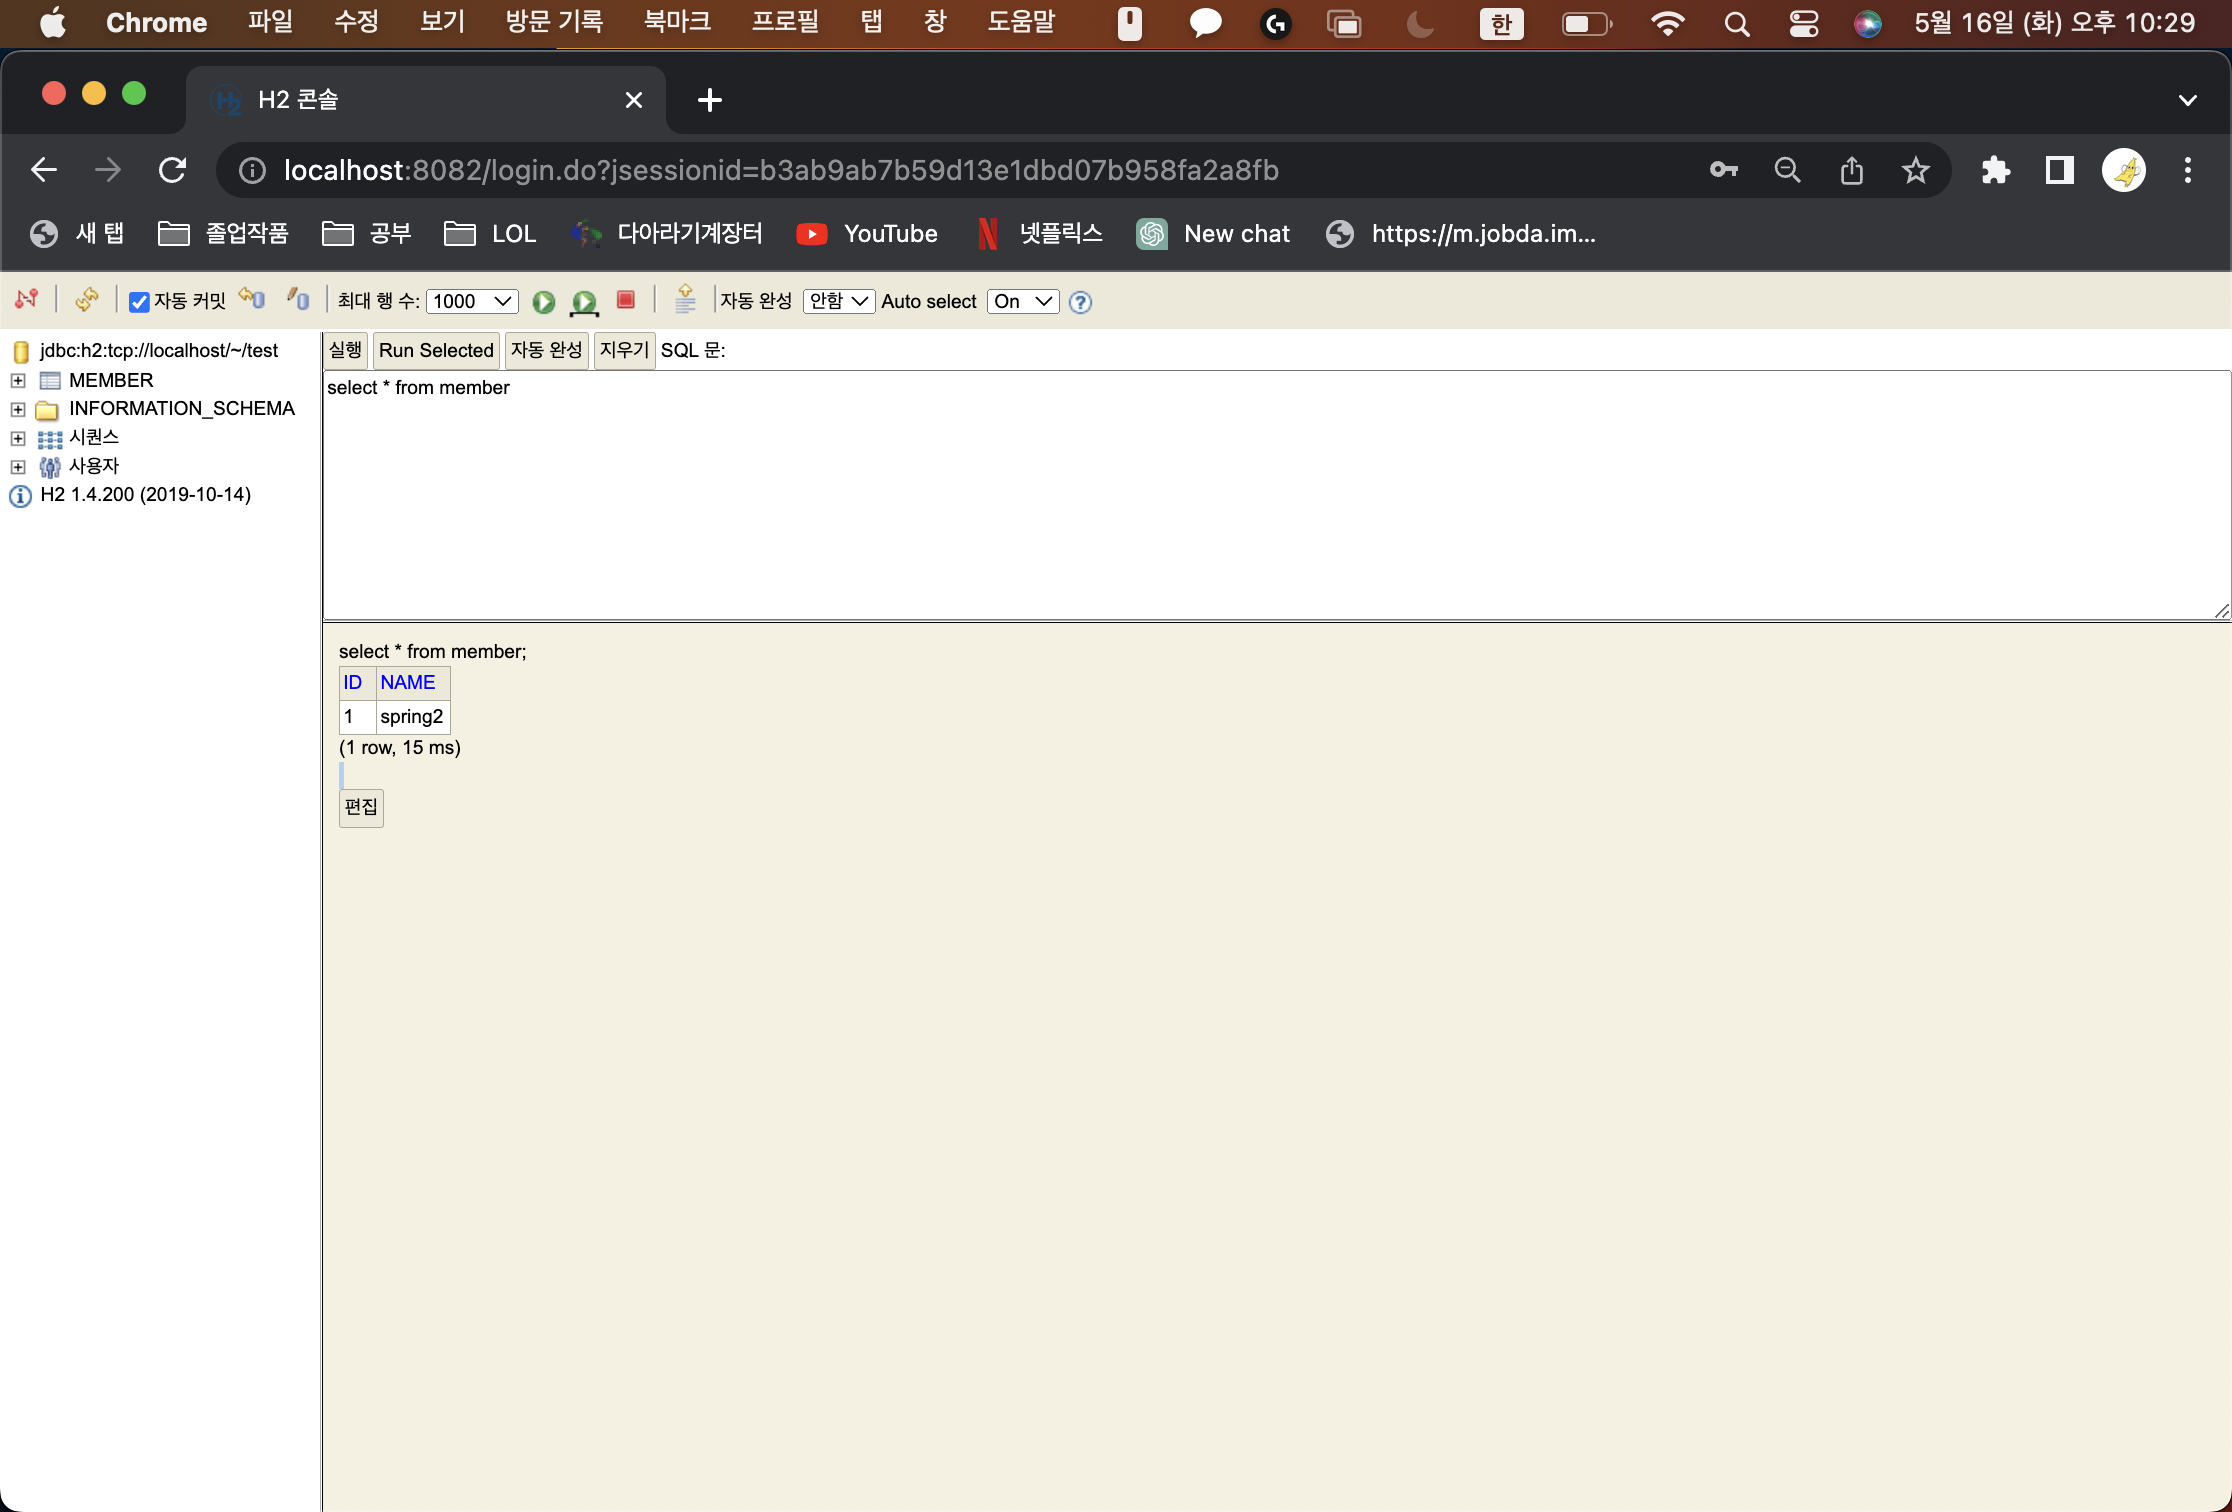Open the tab search chevron
The height and width of the screenshot is (1512, 2232).
tap(2188, 100)
